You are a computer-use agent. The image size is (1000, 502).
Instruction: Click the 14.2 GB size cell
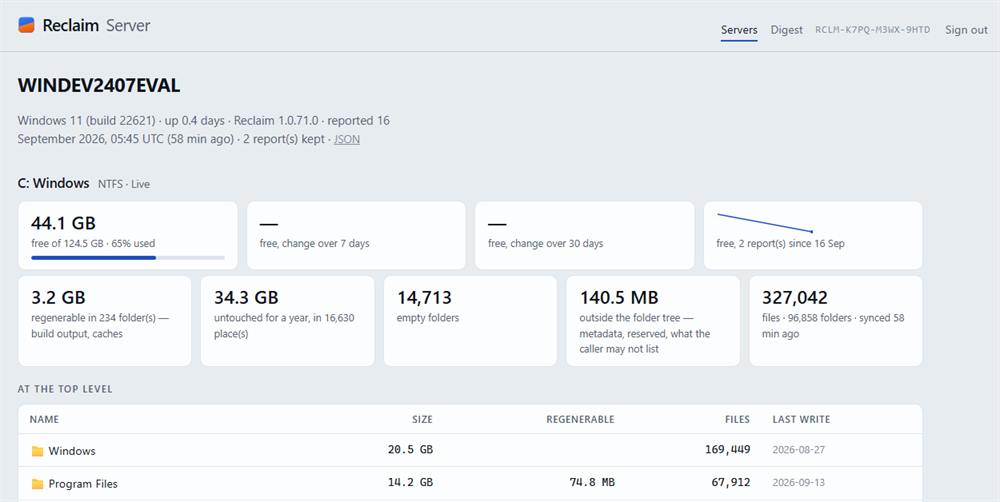pyautogui.click(x=410, y=483)
